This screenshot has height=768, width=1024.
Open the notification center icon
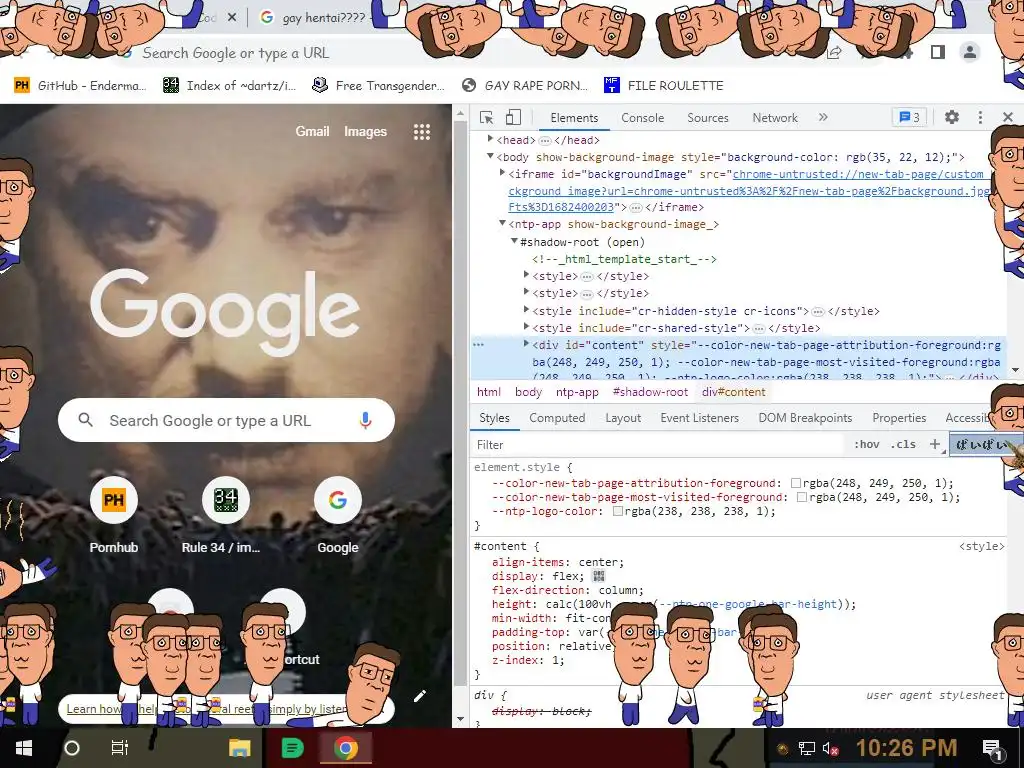point(992,750)
